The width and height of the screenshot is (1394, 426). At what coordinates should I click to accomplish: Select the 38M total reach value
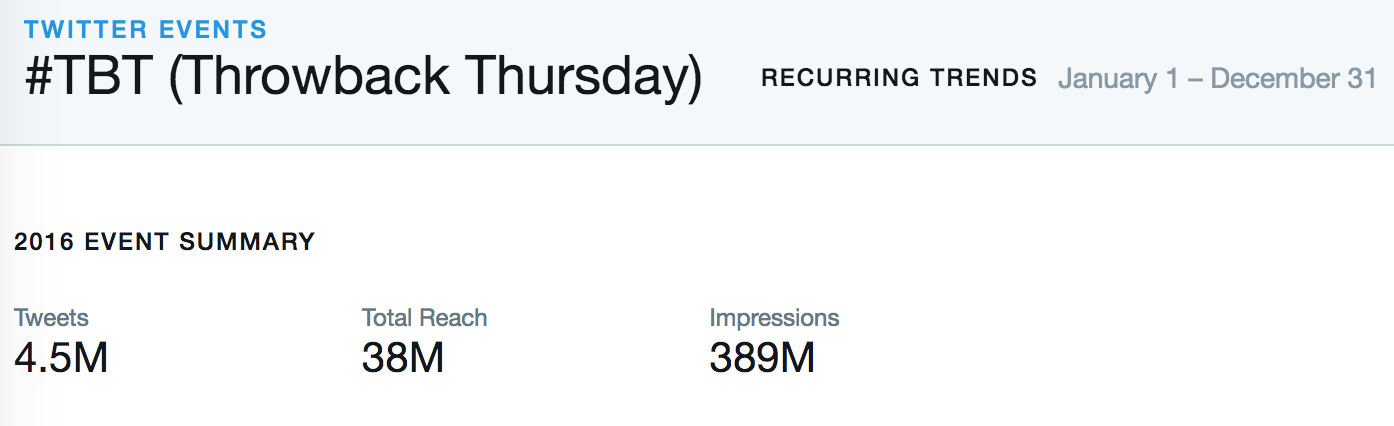(402, 358)
